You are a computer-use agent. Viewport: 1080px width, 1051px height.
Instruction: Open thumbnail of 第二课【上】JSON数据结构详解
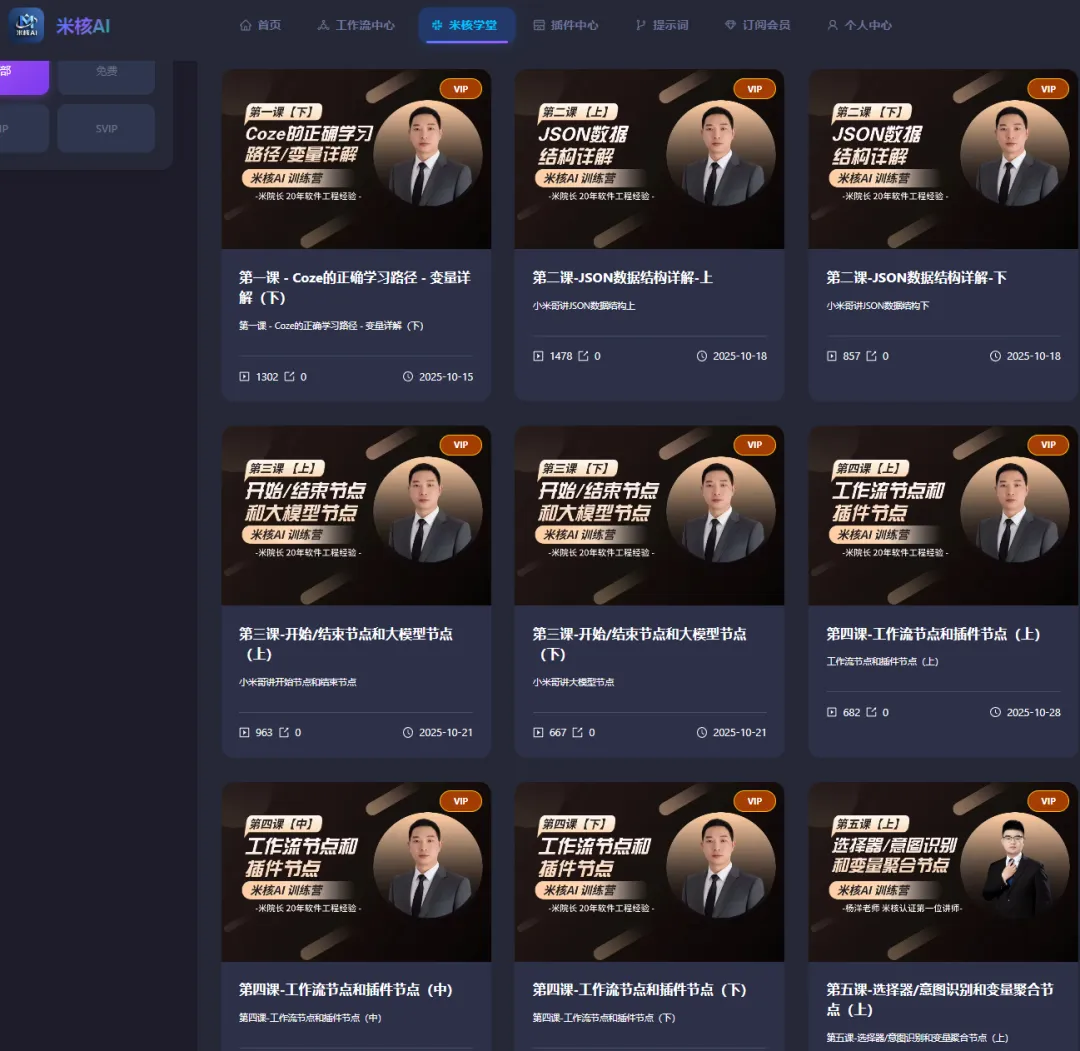(x=650, y=159)
